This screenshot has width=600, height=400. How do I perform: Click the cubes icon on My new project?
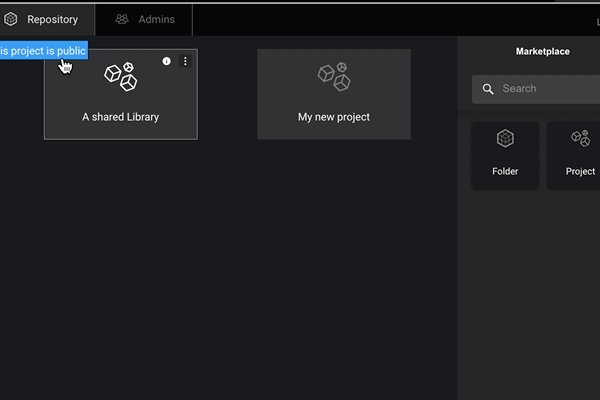click(333, 75)
